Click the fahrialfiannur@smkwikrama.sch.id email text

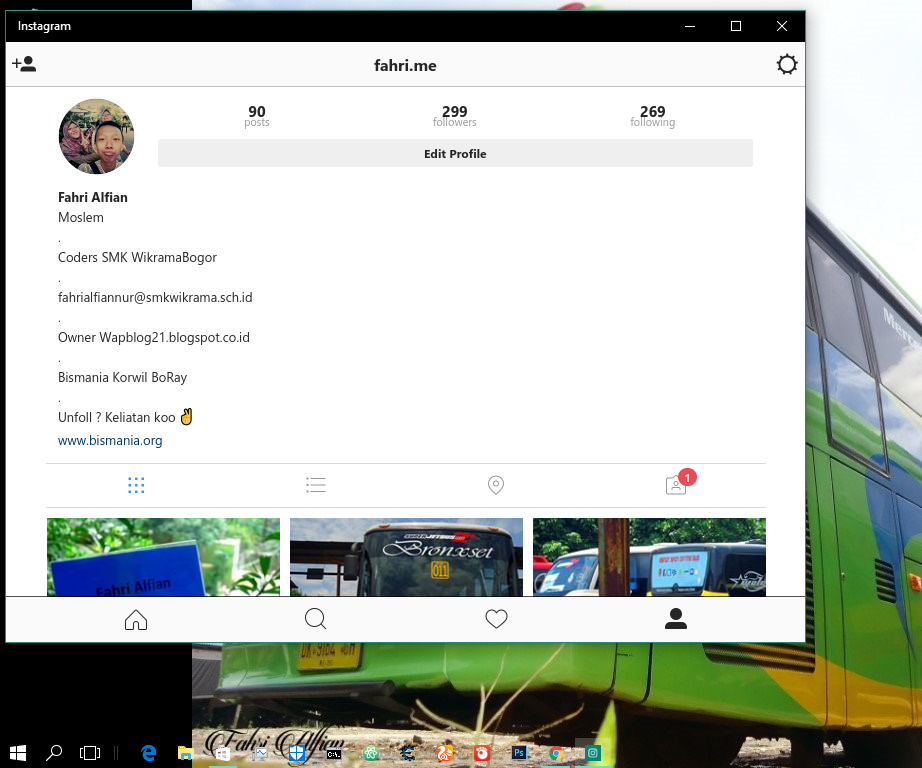click(x=155, y=298)
